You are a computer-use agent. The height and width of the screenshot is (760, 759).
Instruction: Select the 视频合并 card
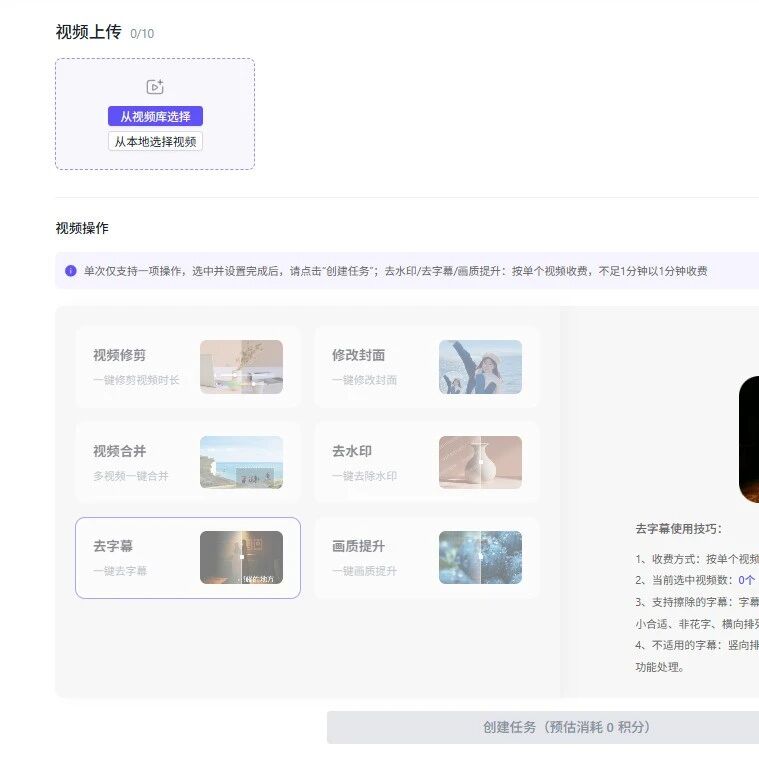188,462
